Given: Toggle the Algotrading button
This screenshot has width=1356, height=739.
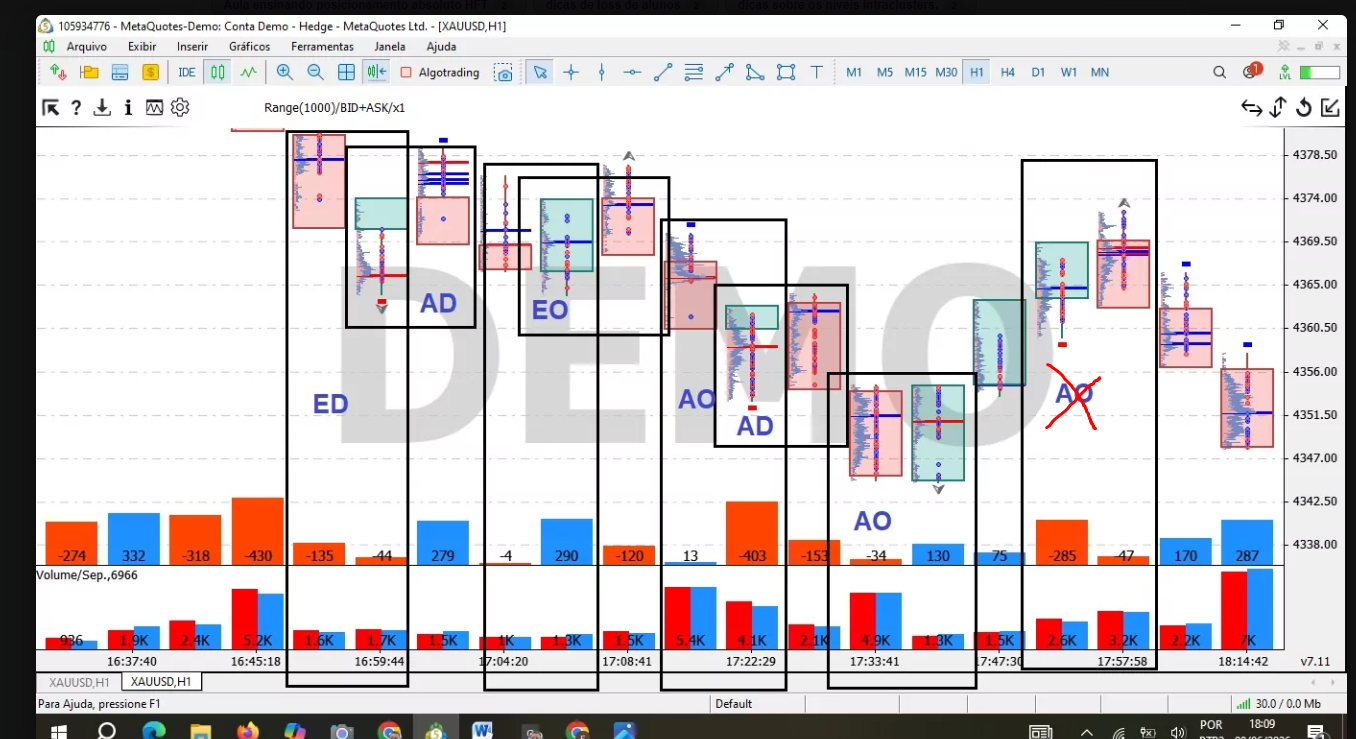Looking at the screenshot, I should tap(440, 72).
